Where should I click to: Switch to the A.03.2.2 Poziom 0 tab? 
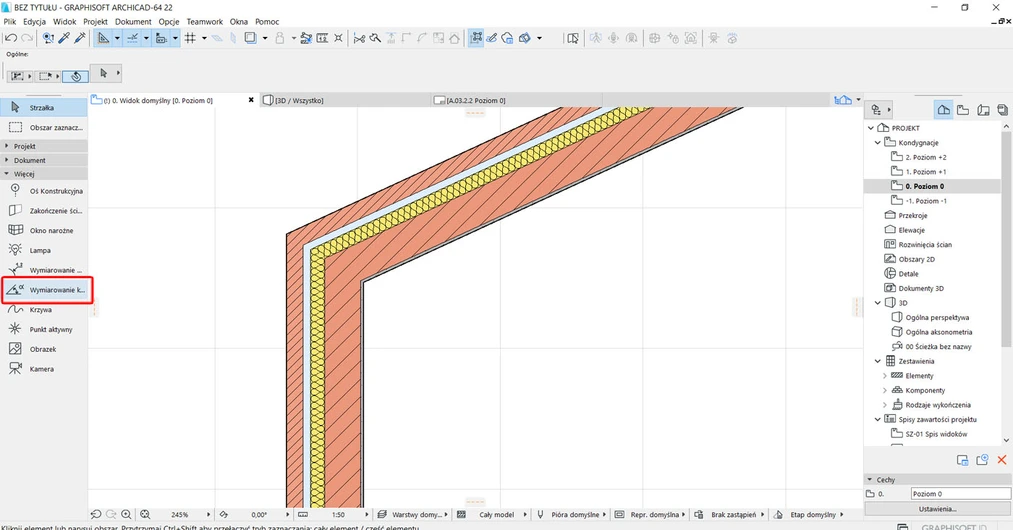(x=517, y=100)
